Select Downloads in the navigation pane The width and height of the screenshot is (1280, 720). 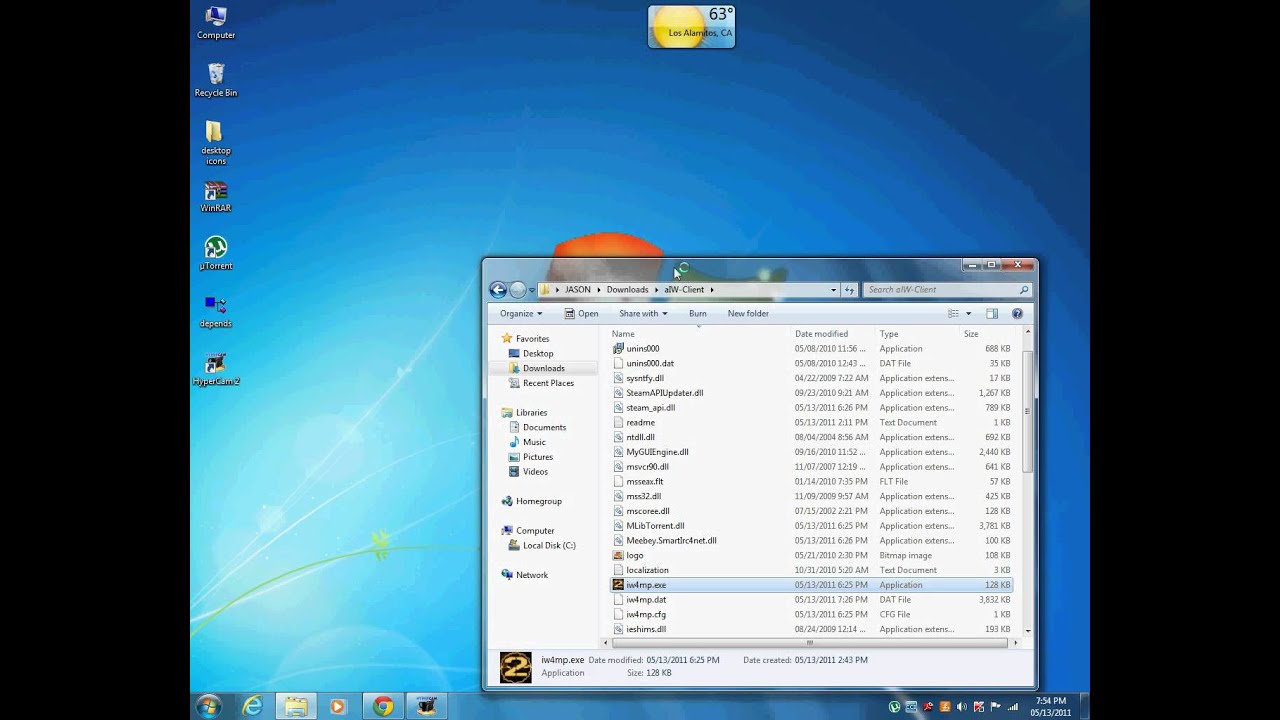point(544,368)
